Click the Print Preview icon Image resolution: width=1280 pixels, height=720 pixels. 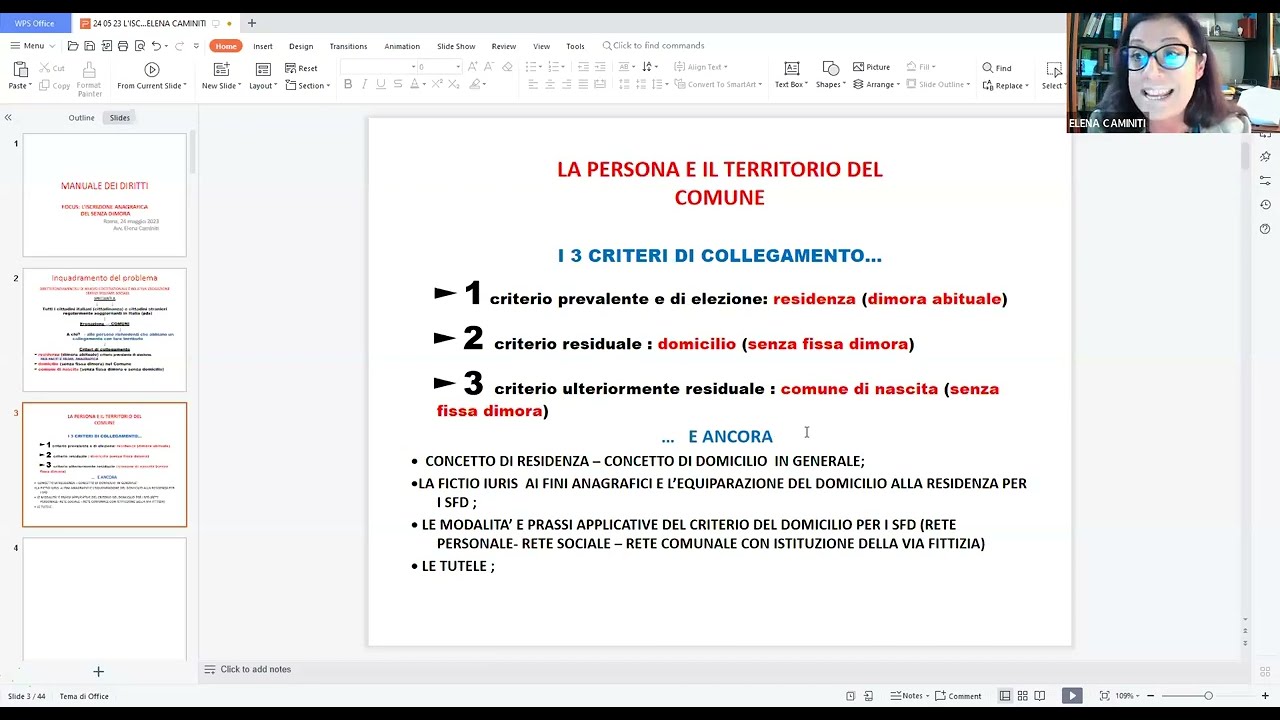click(x=139, y=46)
